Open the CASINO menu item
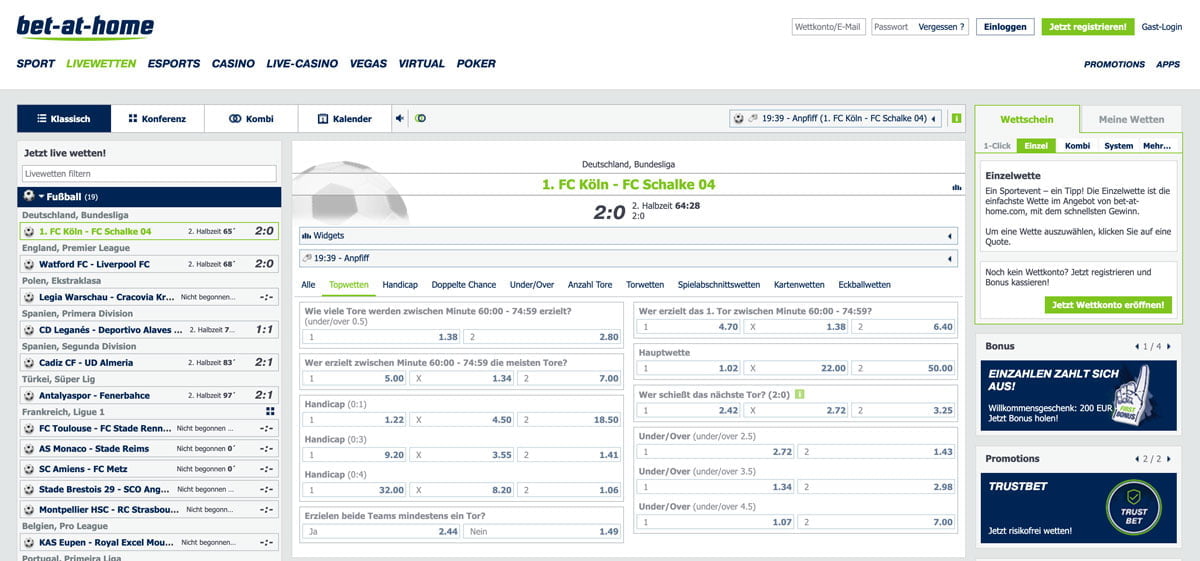 (233, 64)
